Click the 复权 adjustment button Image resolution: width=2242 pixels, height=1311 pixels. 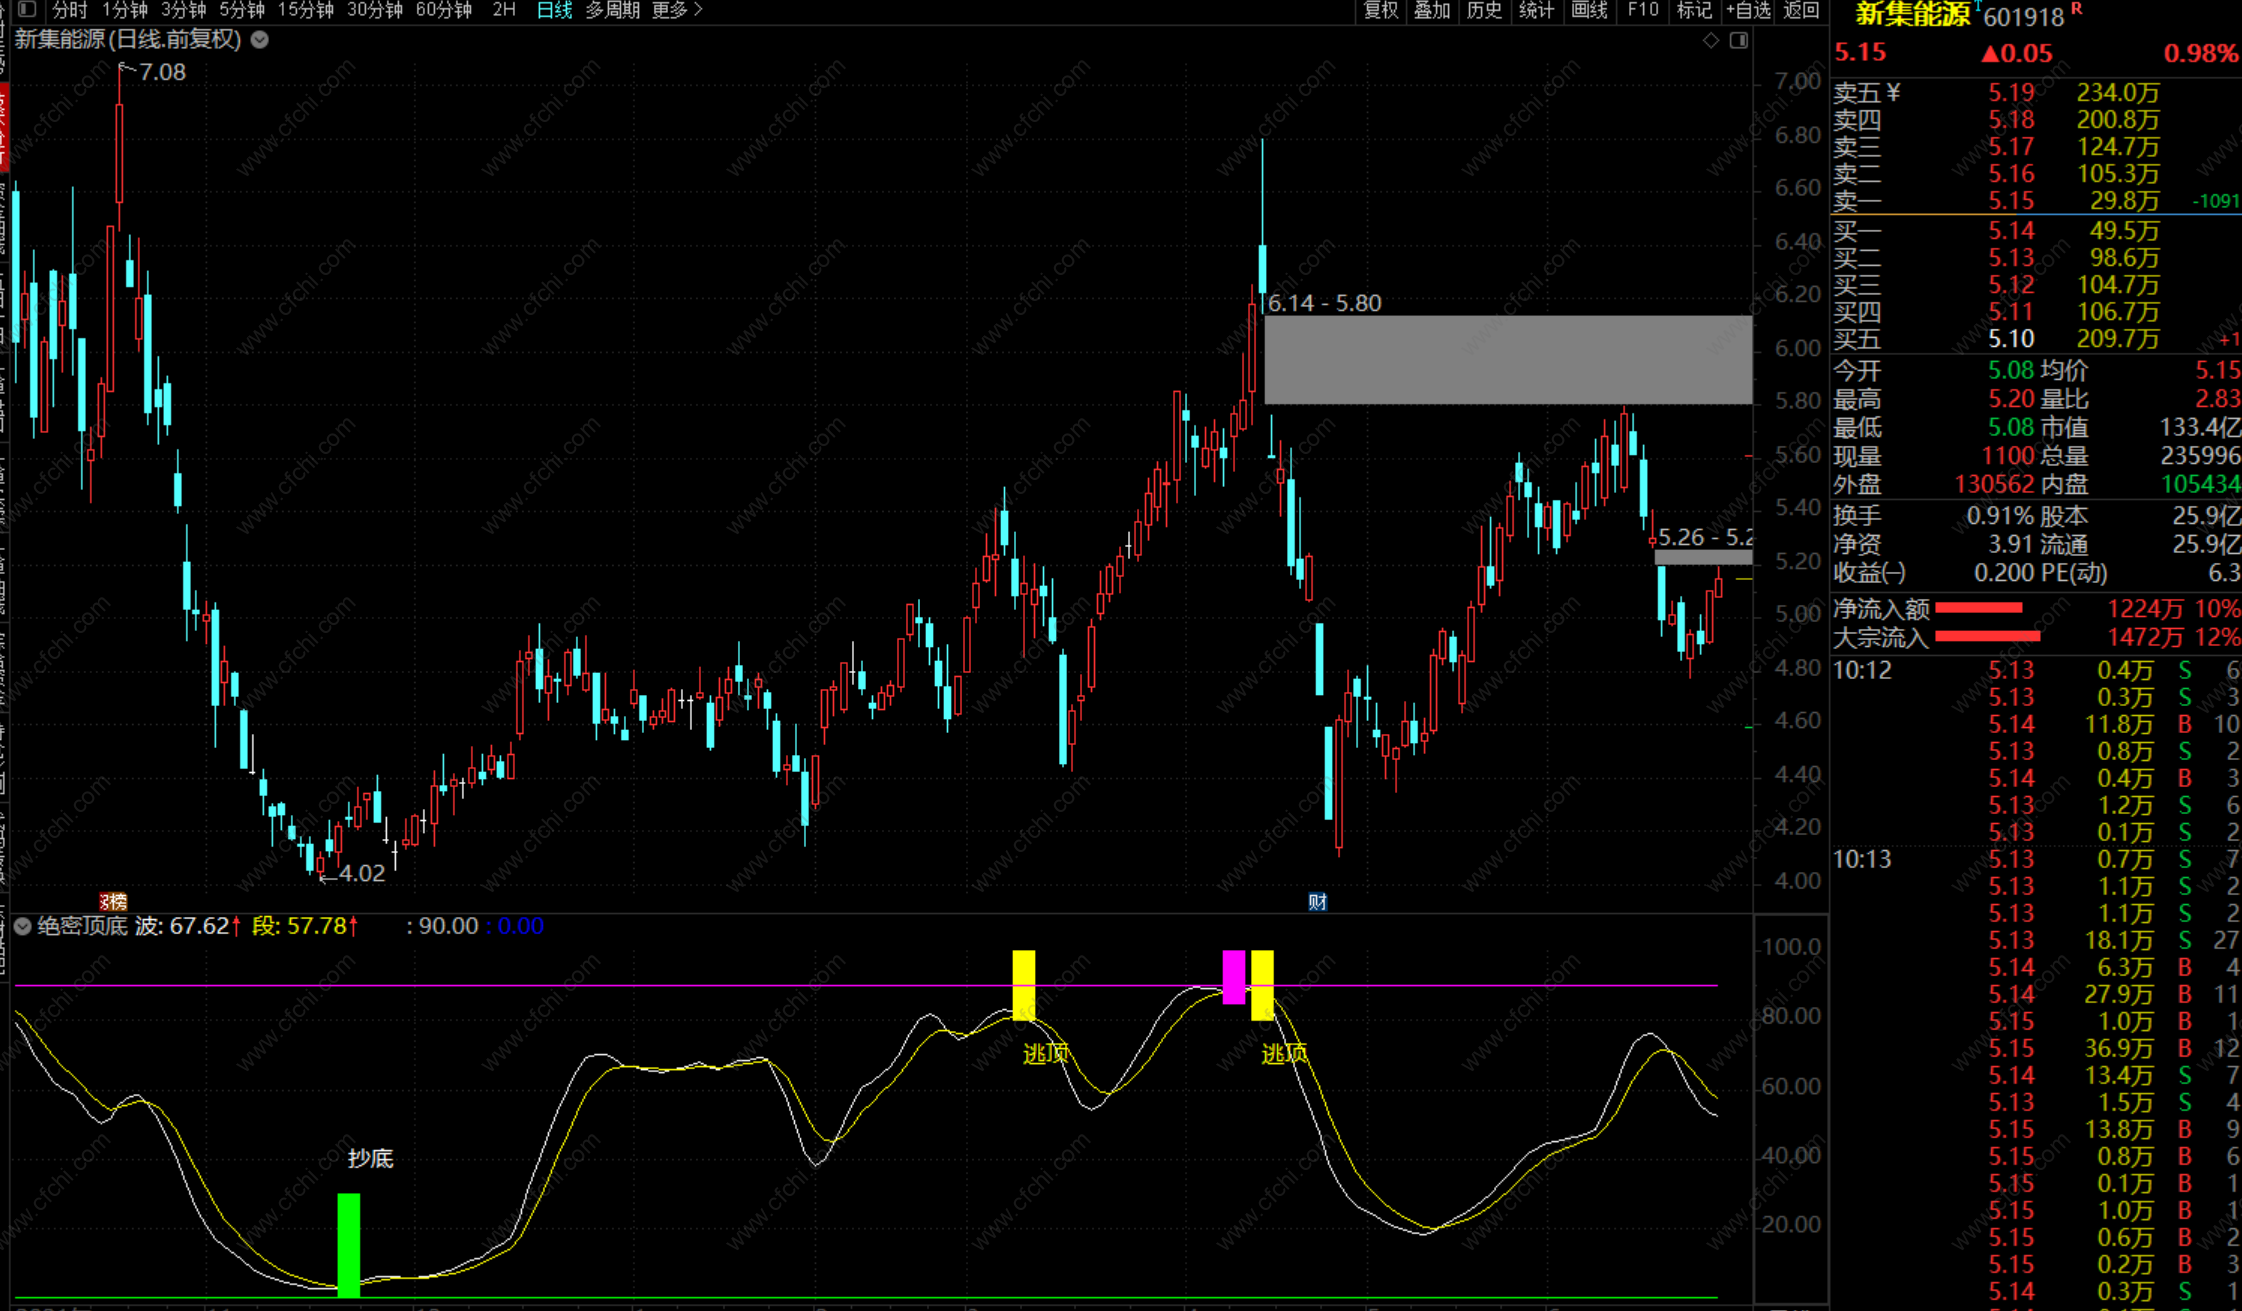click(1380, 10)
